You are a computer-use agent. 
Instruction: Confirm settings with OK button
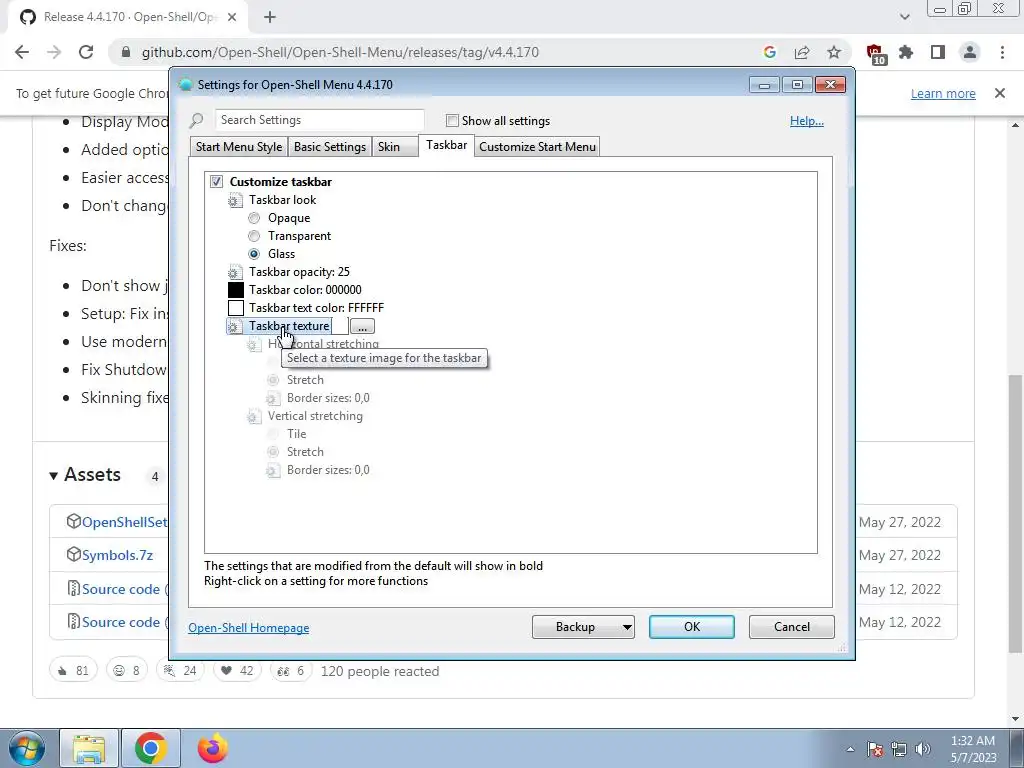pos(692,627)
